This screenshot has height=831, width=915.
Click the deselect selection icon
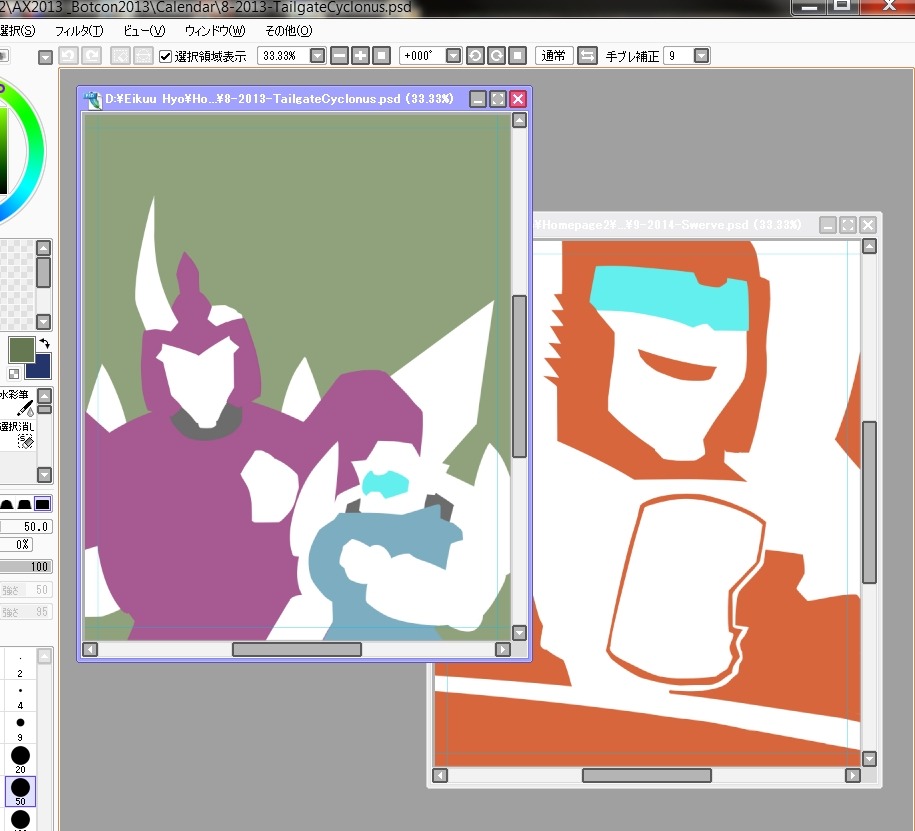pyautogui.click(x=120, y=56)
